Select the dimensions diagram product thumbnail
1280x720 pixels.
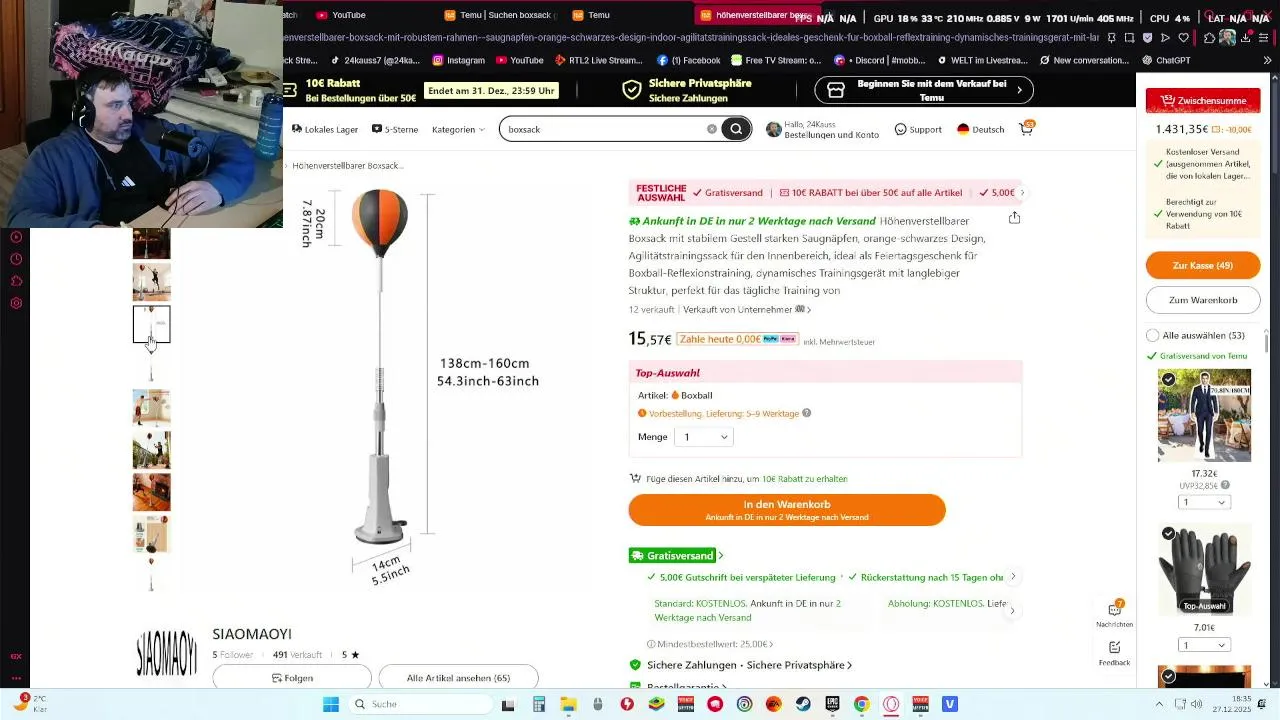point(152,324)
